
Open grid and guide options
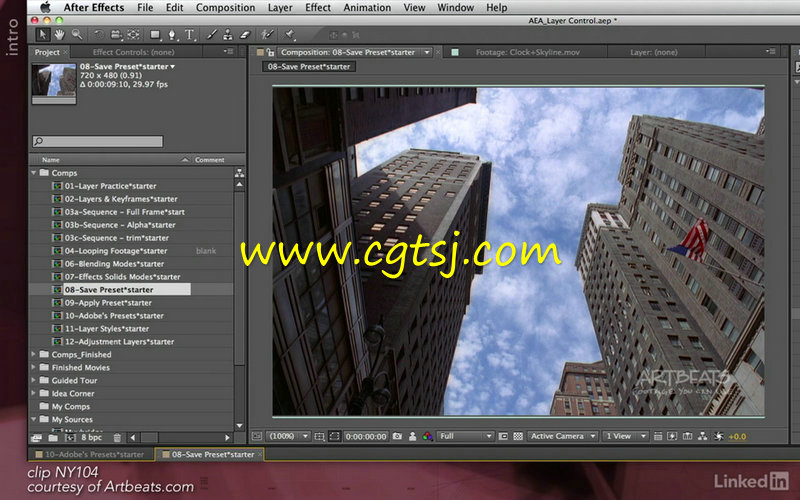coord(319,436)
